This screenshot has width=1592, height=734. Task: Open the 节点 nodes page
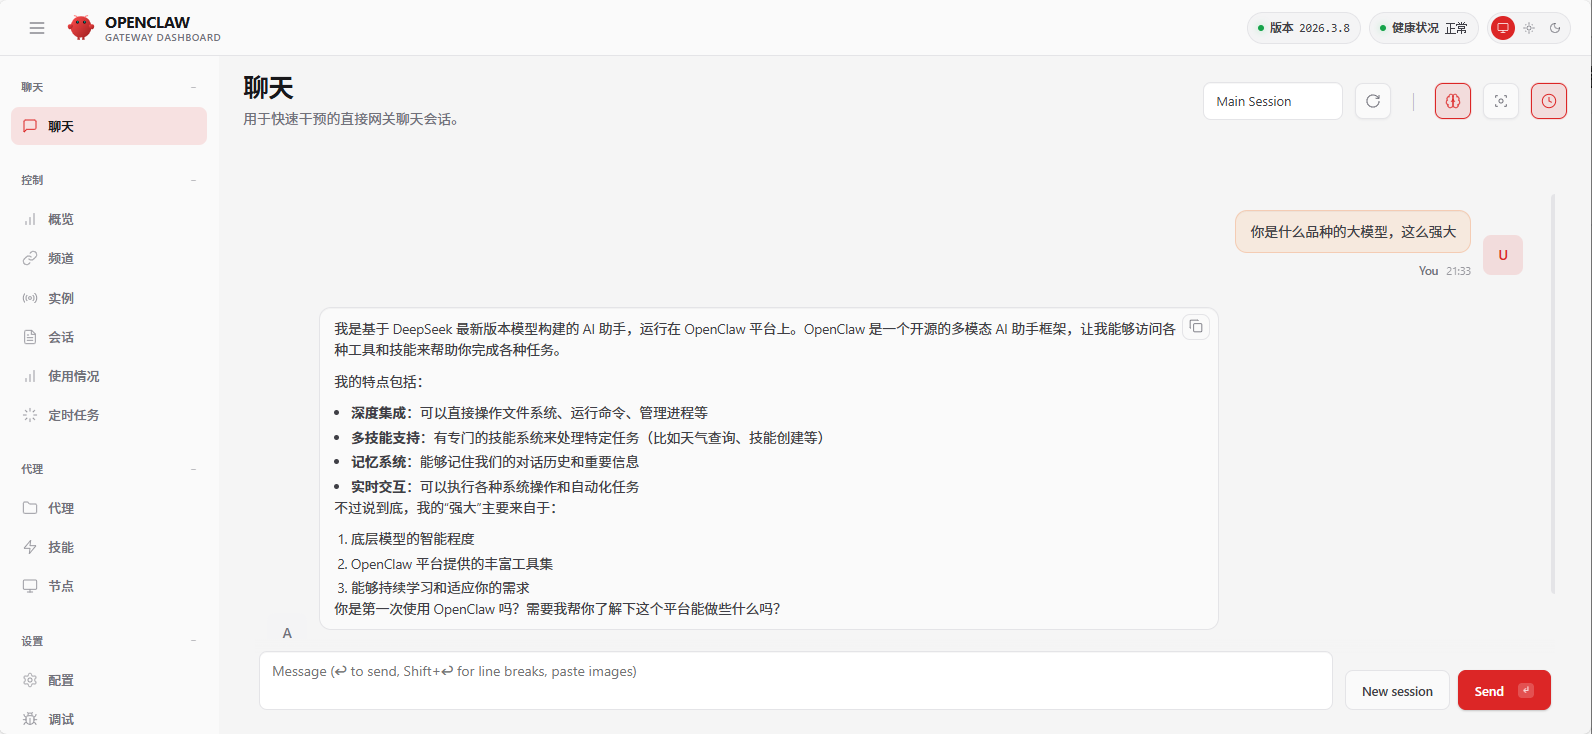point(109,586)
